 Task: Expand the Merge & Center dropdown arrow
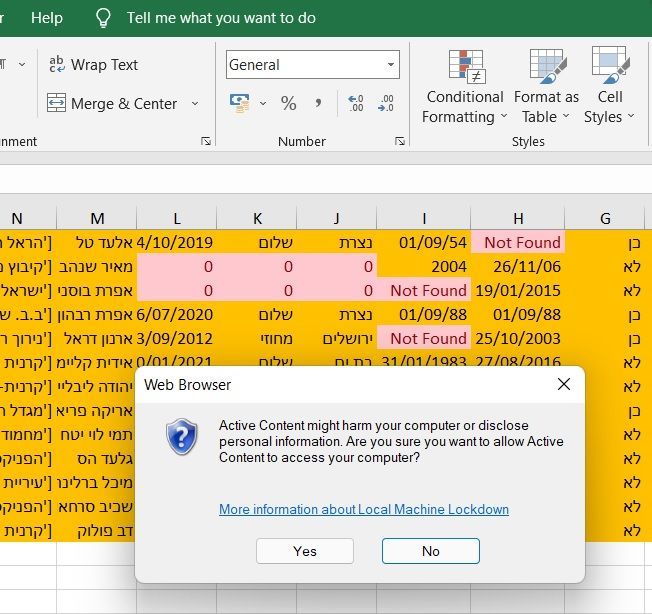click(195, 103)
